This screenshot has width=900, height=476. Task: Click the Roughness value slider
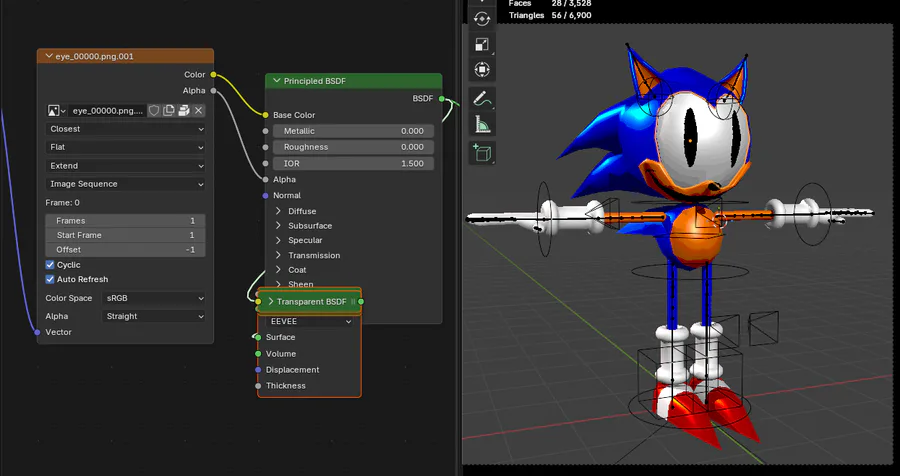[353, 147]
